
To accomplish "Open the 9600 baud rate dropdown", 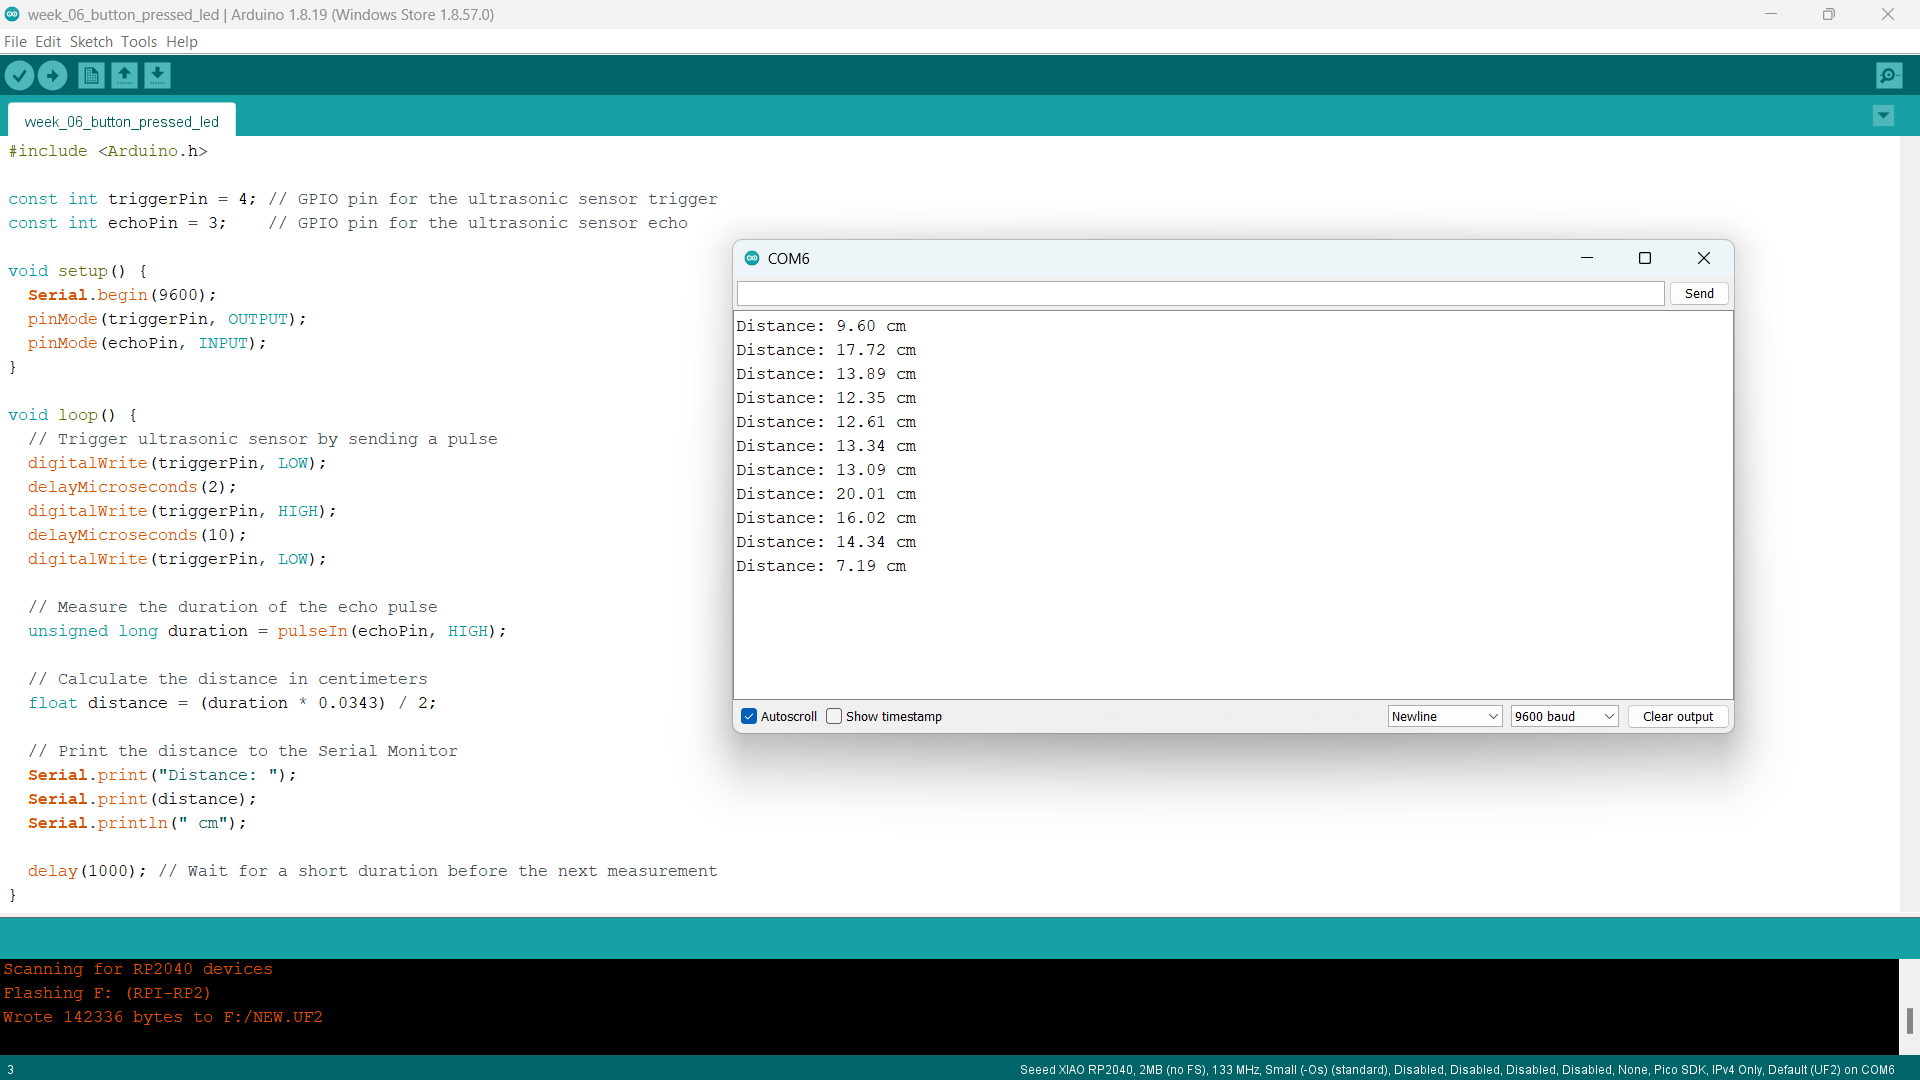I will pyautogui.click(x=1564, y=716).
